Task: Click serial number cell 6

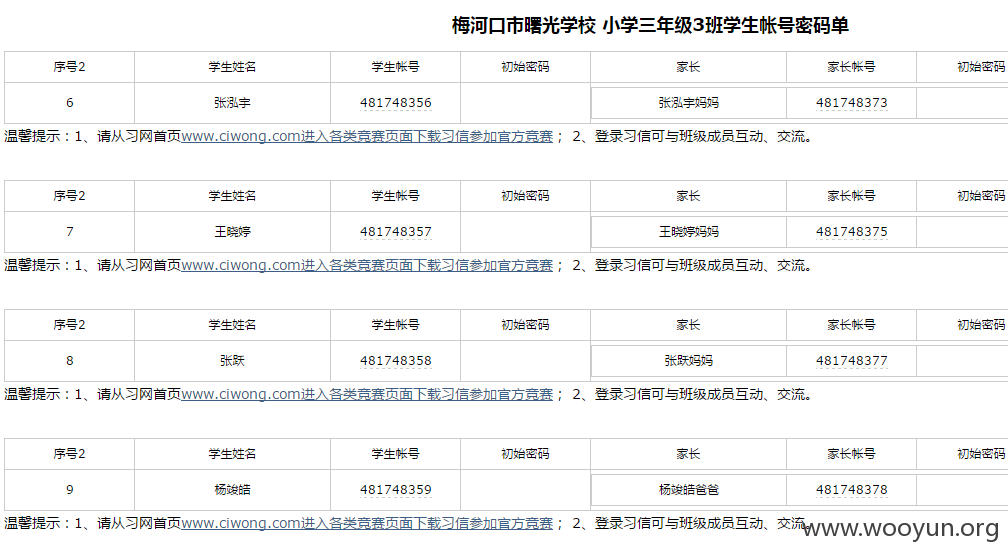Action: tap(69, 103)
